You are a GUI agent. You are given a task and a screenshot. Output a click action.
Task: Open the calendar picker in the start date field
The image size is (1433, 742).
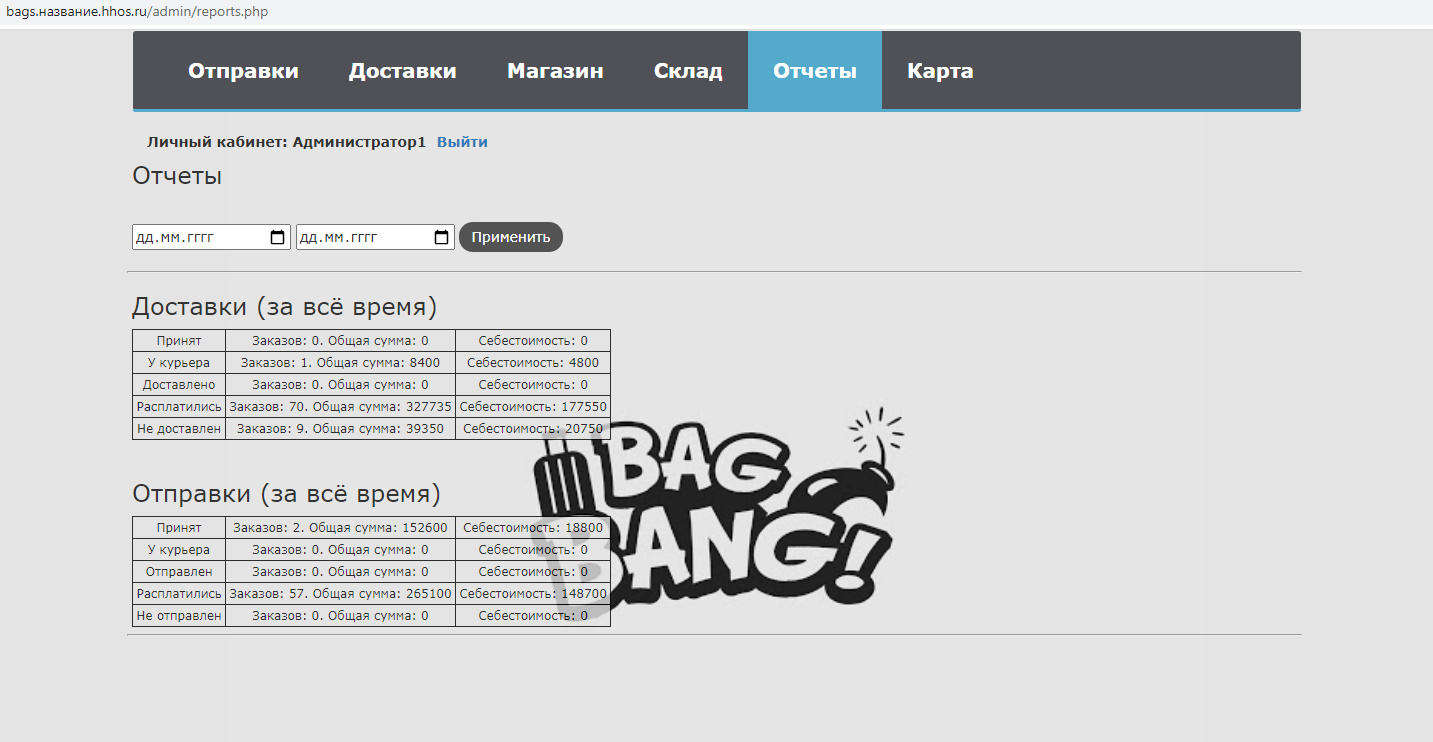point(277,238)
